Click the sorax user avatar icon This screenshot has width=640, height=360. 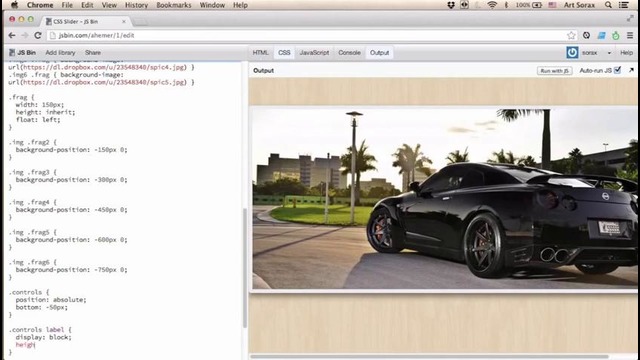coord(572,52)
